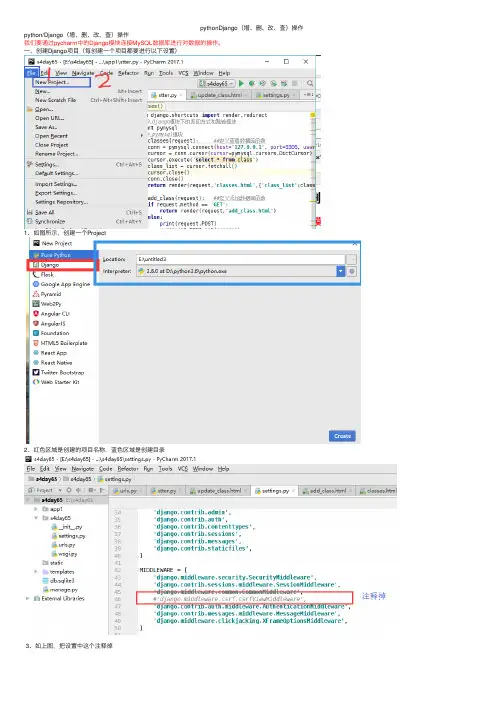Expand the templates folder
Viewport: 504px width, 713px height.
tap(36, 572)
